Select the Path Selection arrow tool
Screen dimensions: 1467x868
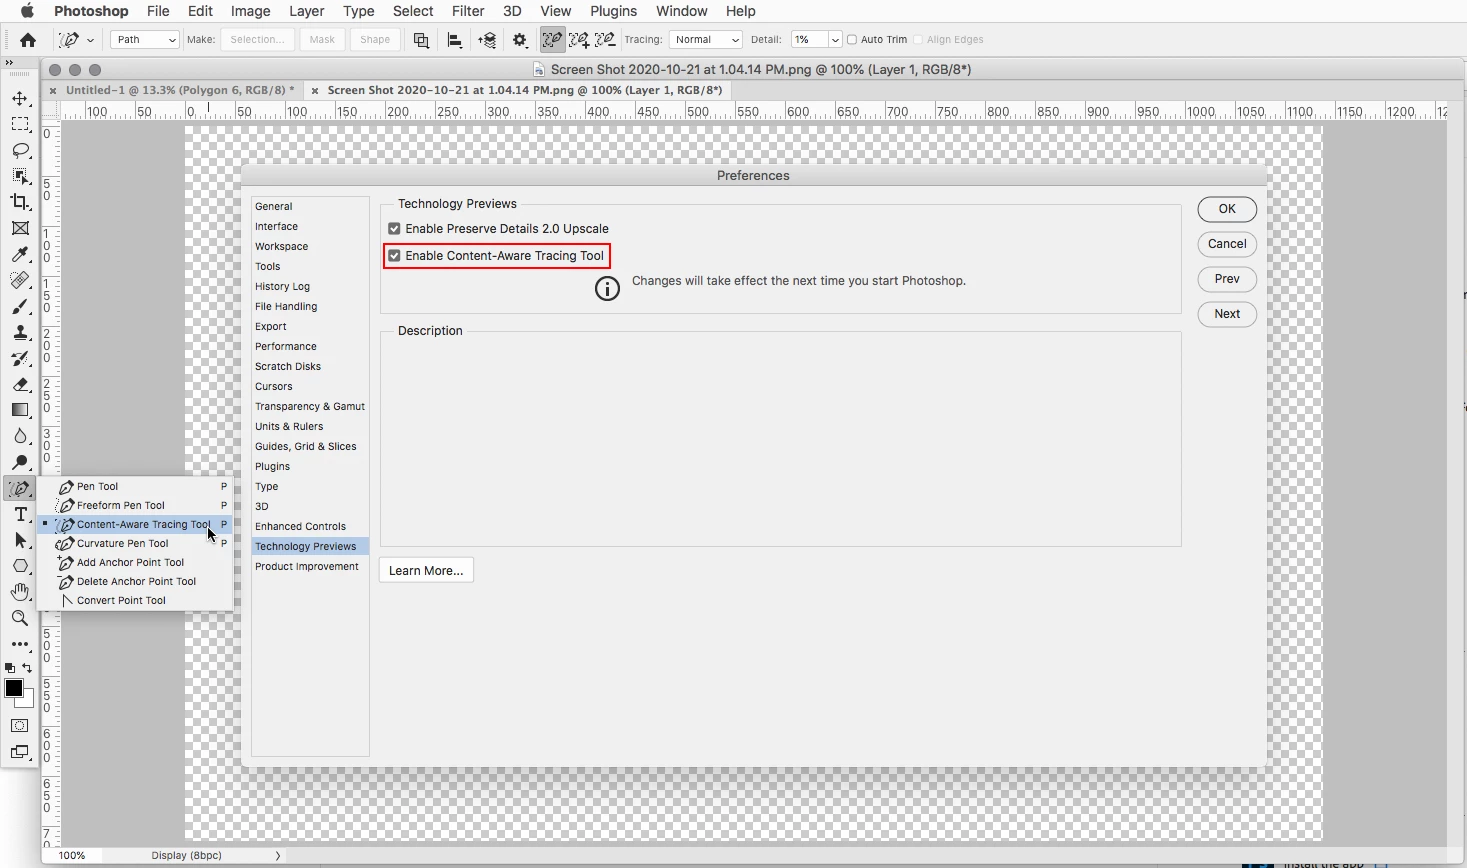tap(20, 541)
